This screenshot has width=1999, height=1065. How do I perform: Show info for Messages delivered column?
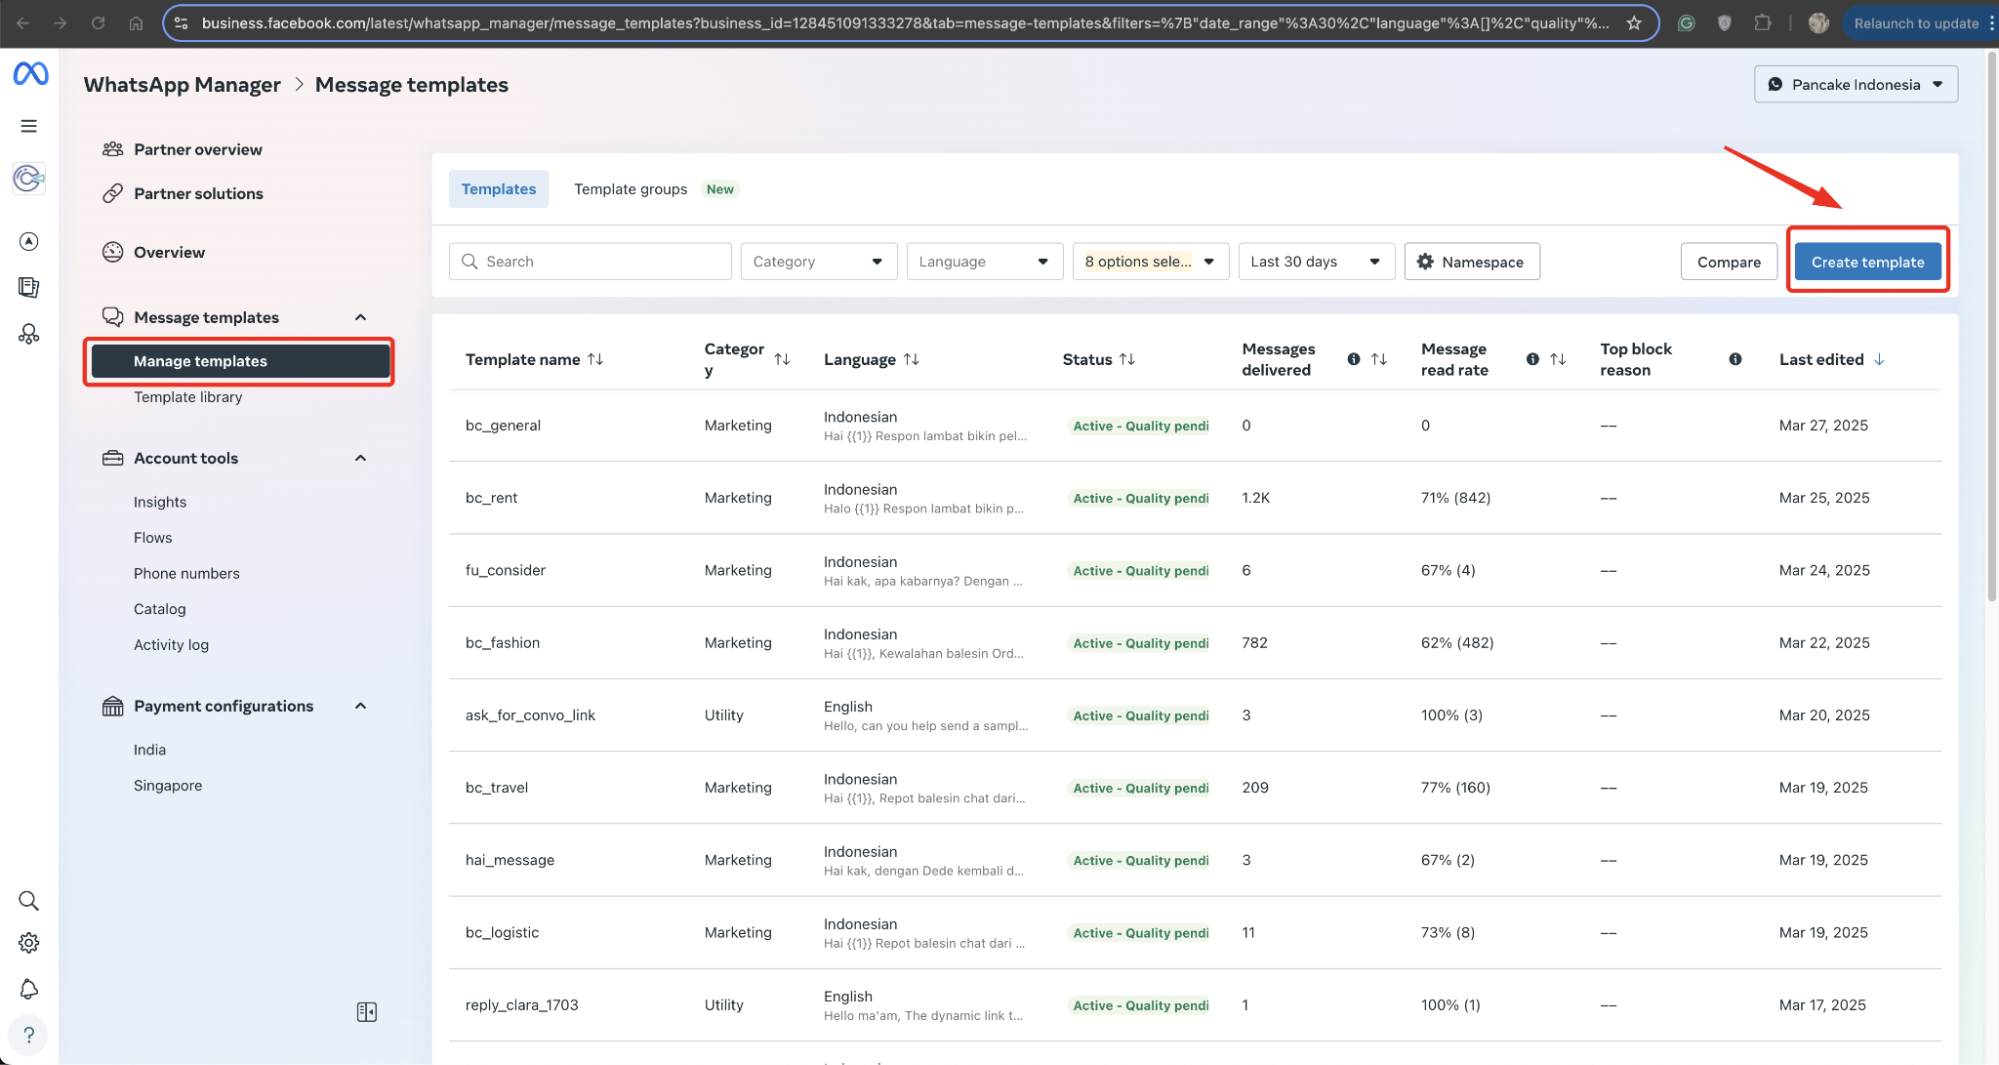1353,359
